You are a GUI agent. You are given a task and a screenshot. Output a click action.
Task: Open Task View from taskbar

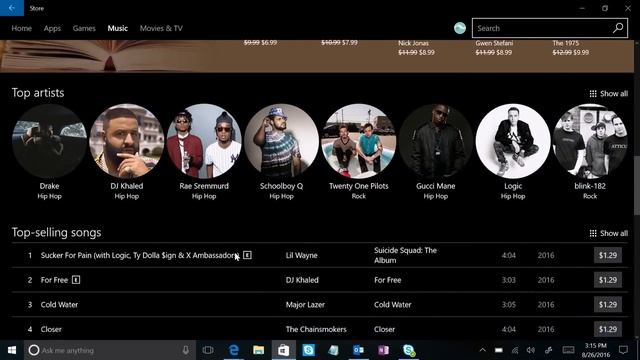[x=208, y=350]
